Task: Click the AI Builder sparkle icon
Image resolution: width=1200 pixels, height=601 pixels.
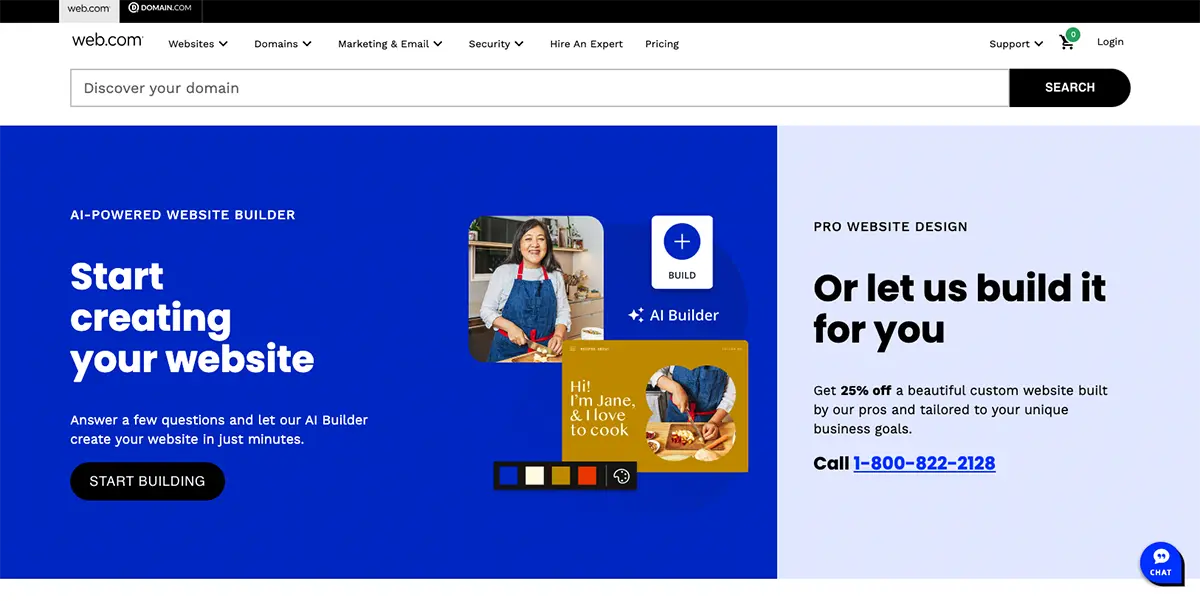Action: pyautogui.click(x=636, y=315)
